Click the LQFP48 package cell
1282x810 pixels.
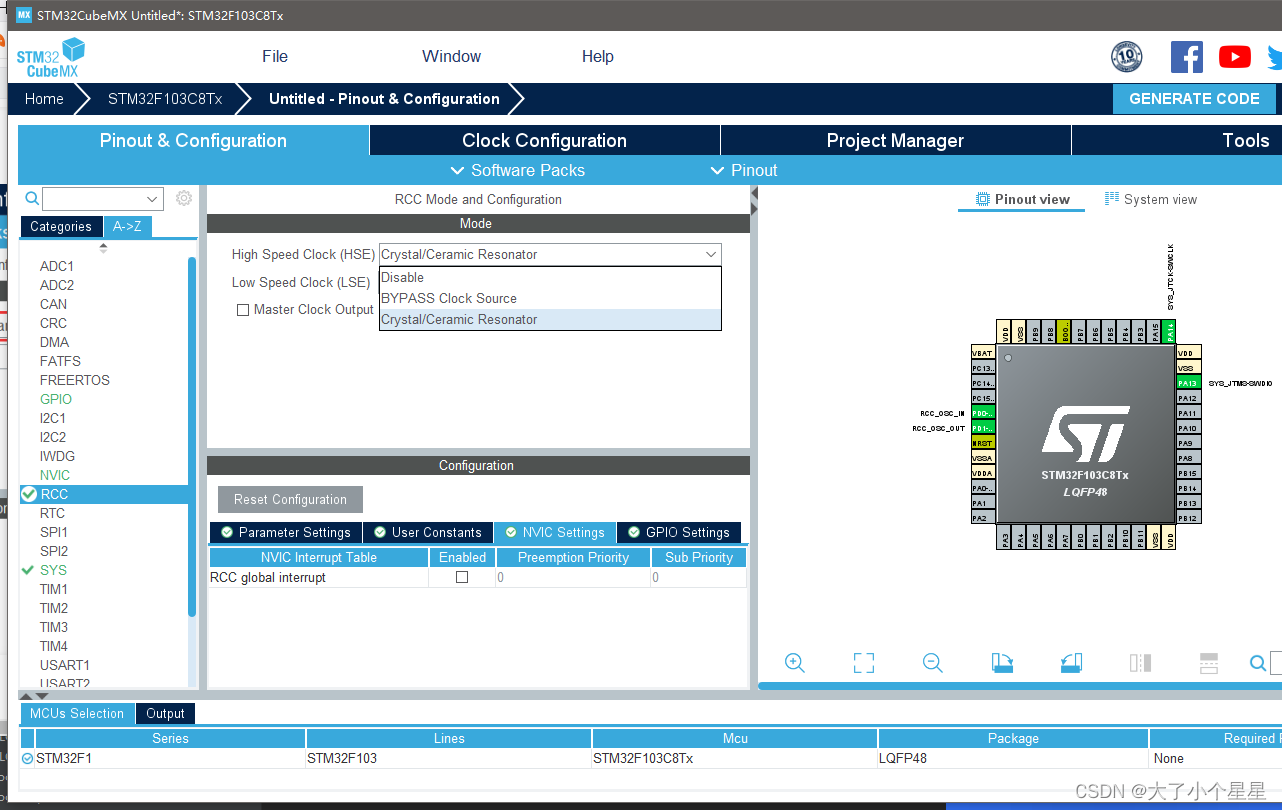pos(1013,758)
